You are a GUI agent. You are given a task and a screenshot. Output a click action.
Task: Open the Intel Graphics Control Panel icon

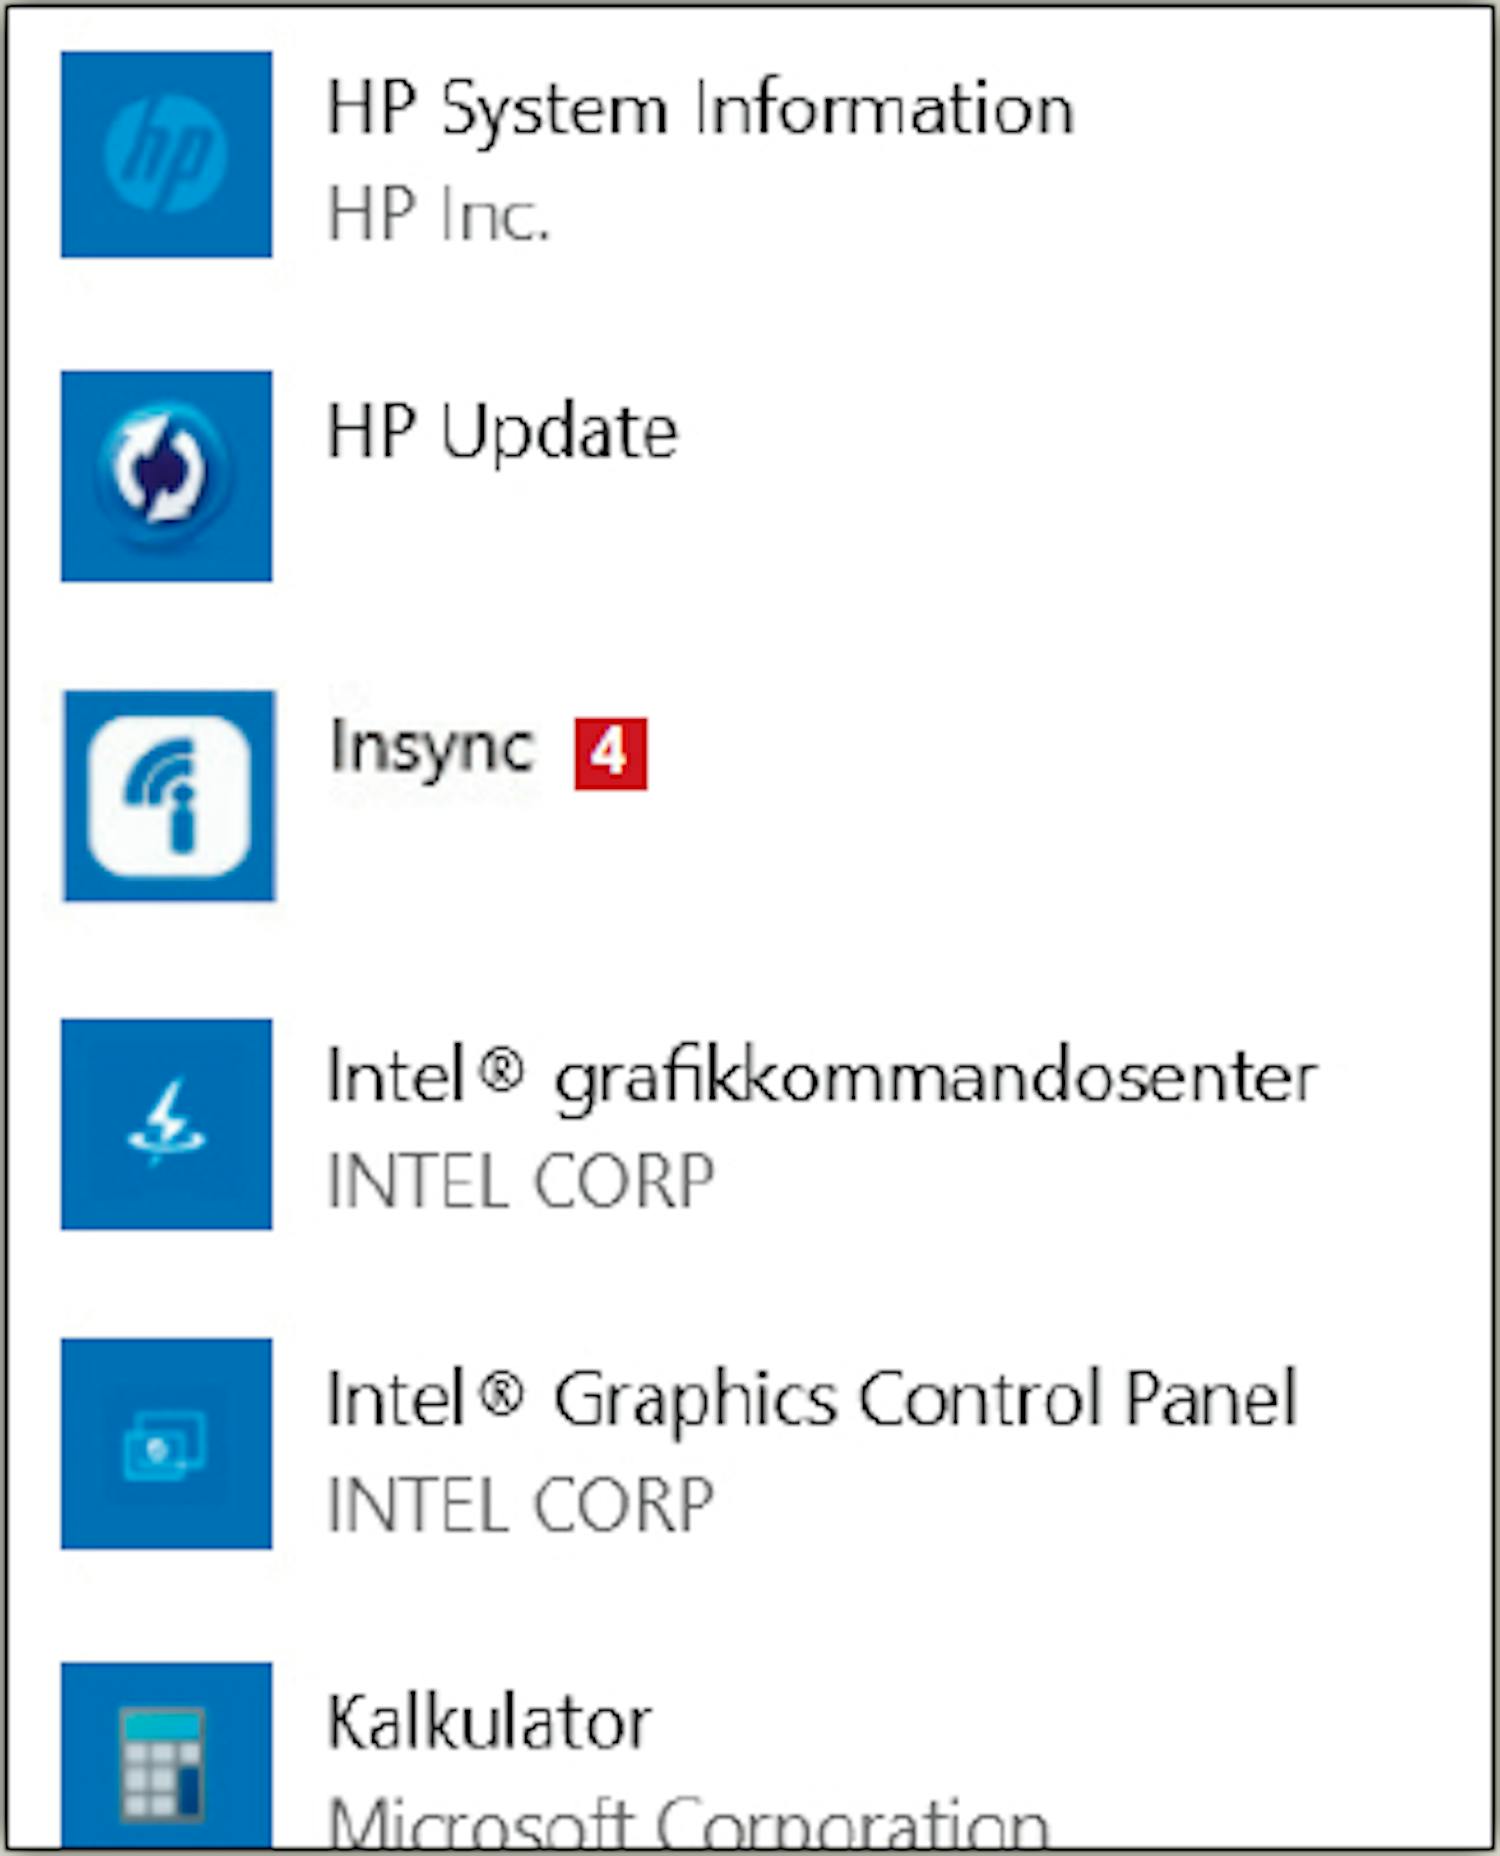[x=166, y=1443]
